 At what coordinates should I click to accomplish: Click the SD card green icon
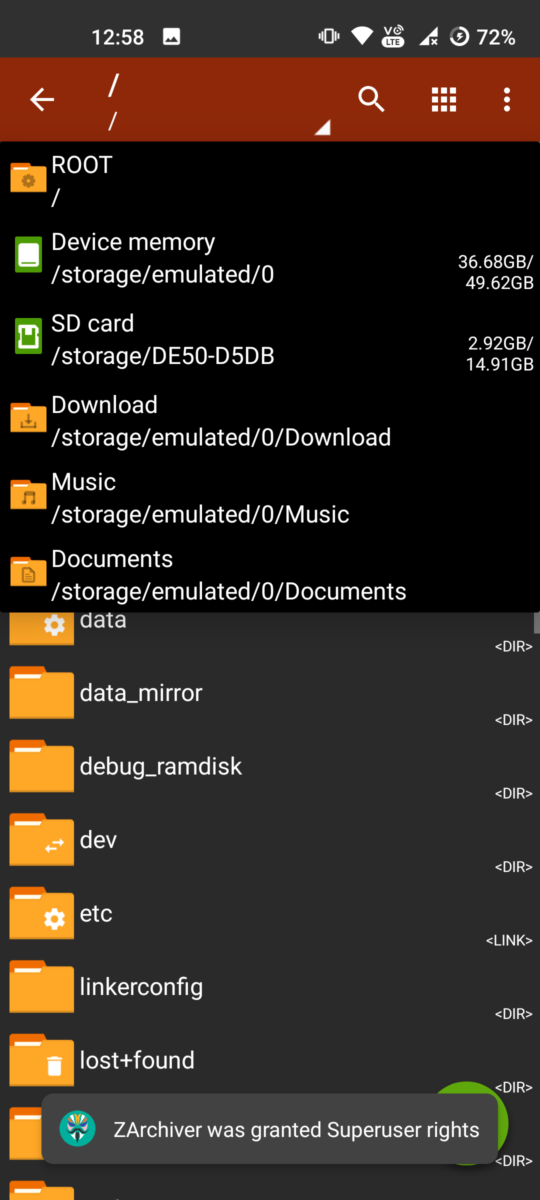28,336
